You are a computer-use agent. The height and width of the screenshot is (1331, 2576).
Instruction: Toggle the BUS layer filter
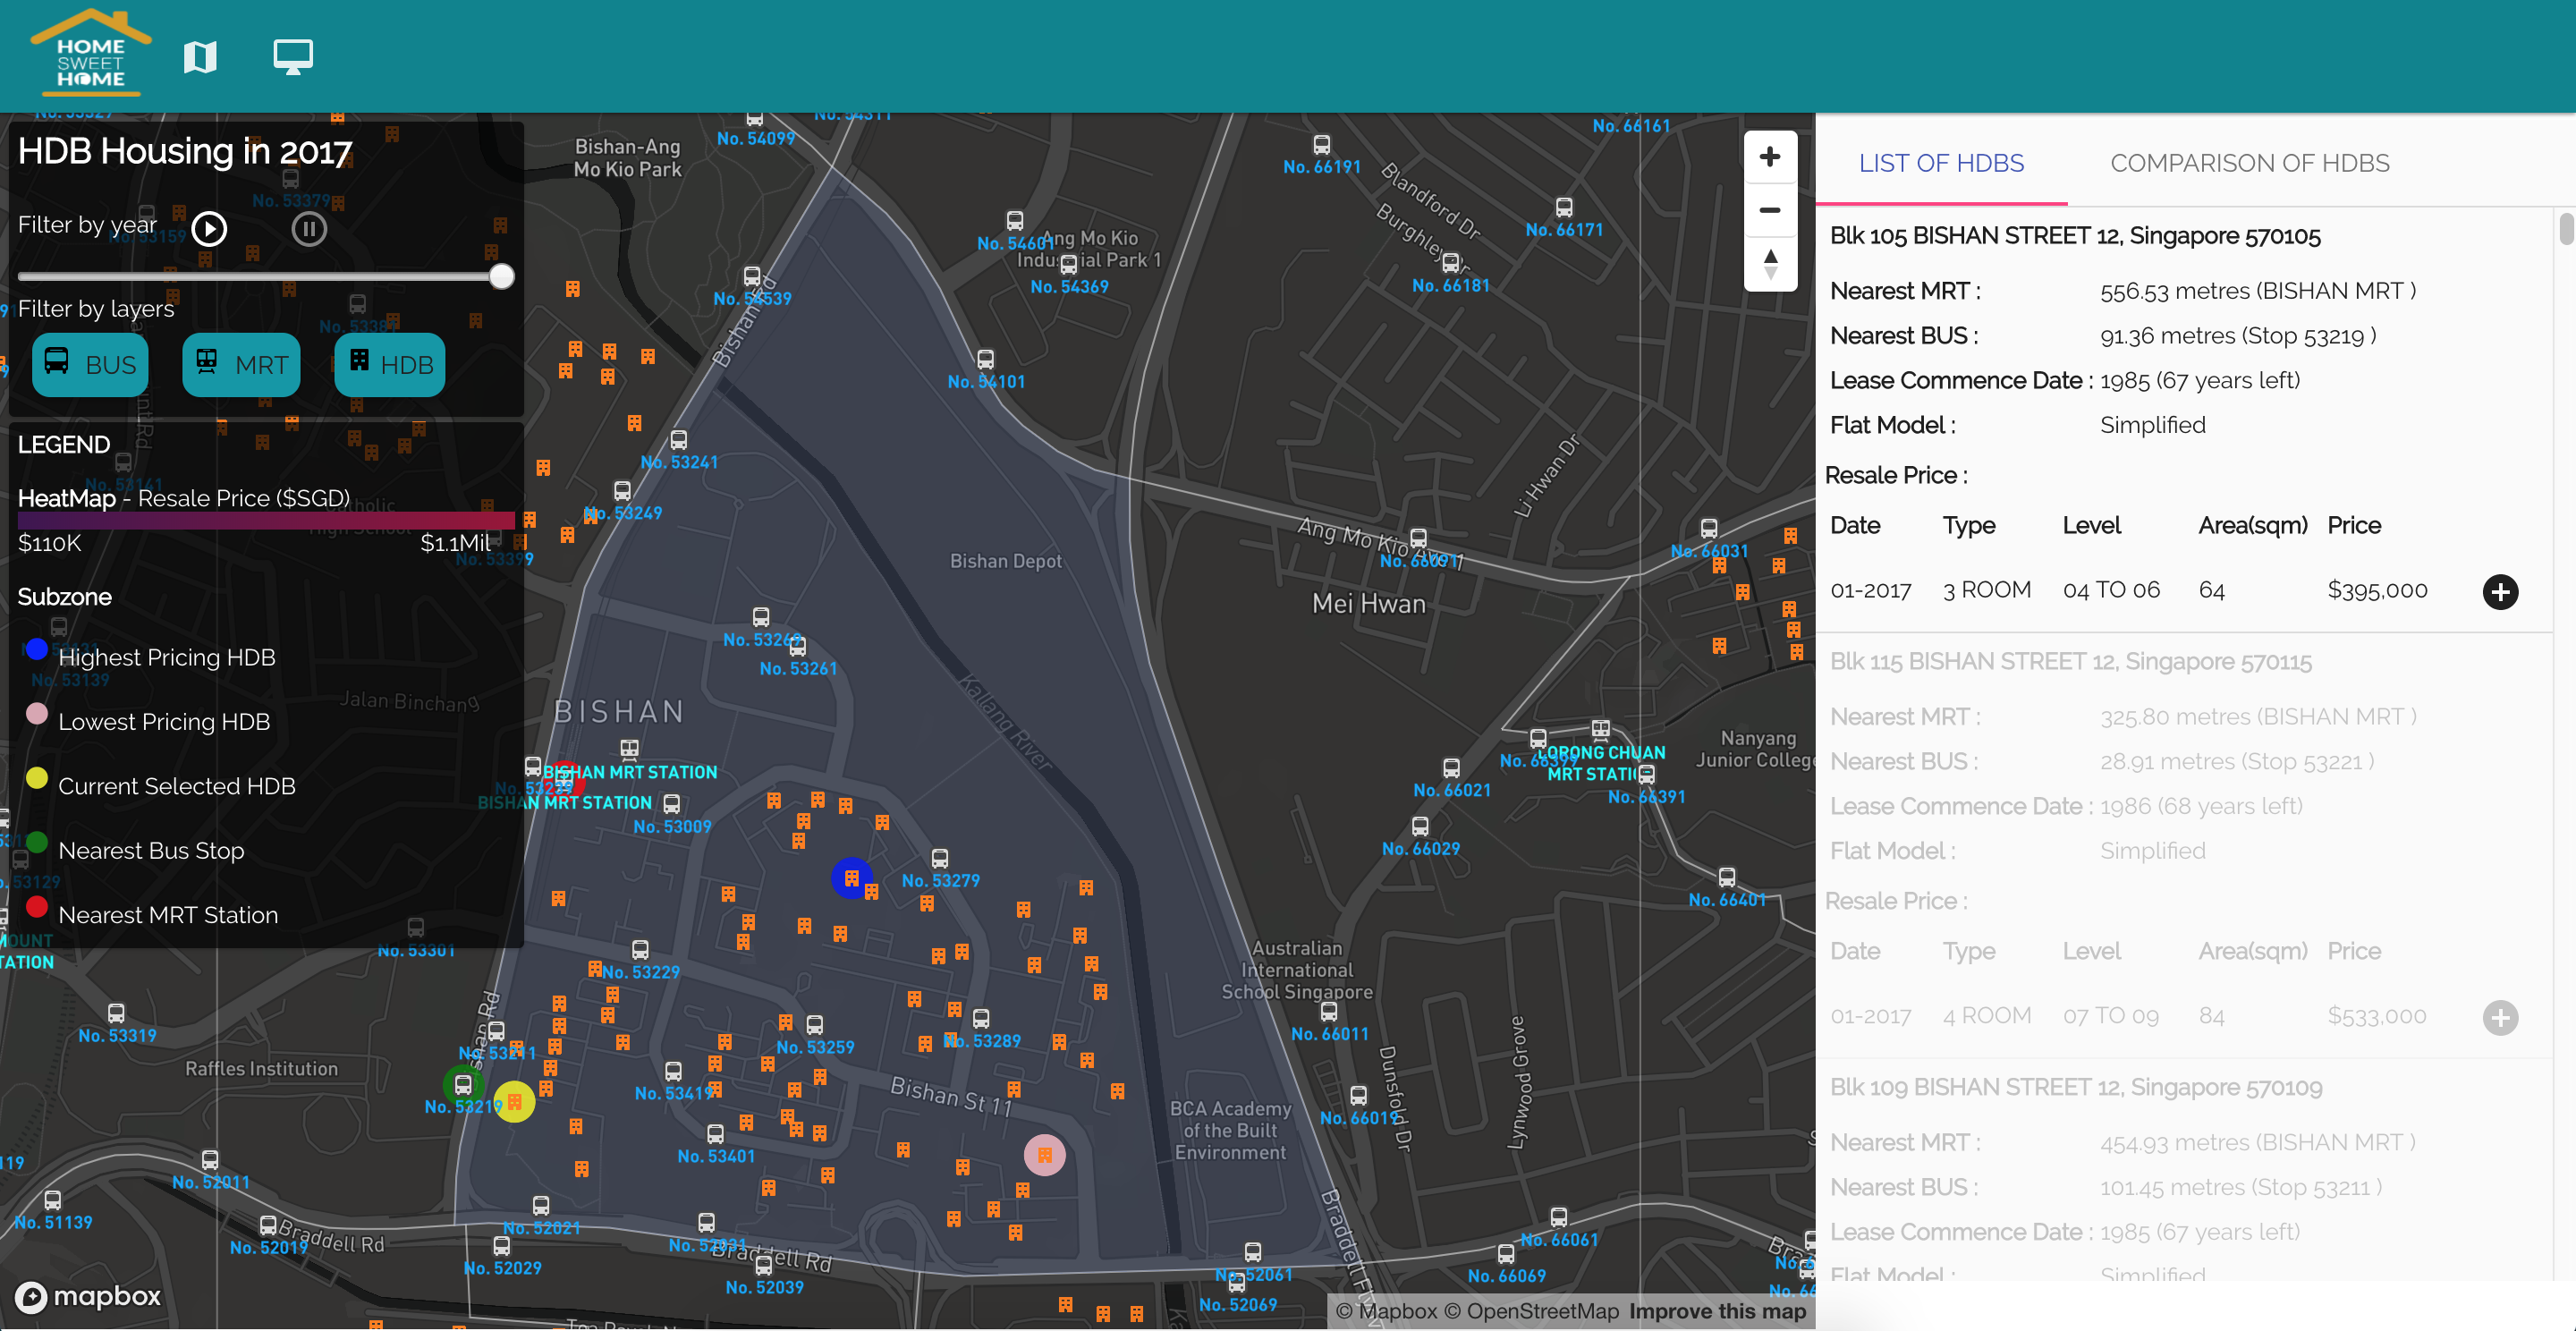[90, 365]
